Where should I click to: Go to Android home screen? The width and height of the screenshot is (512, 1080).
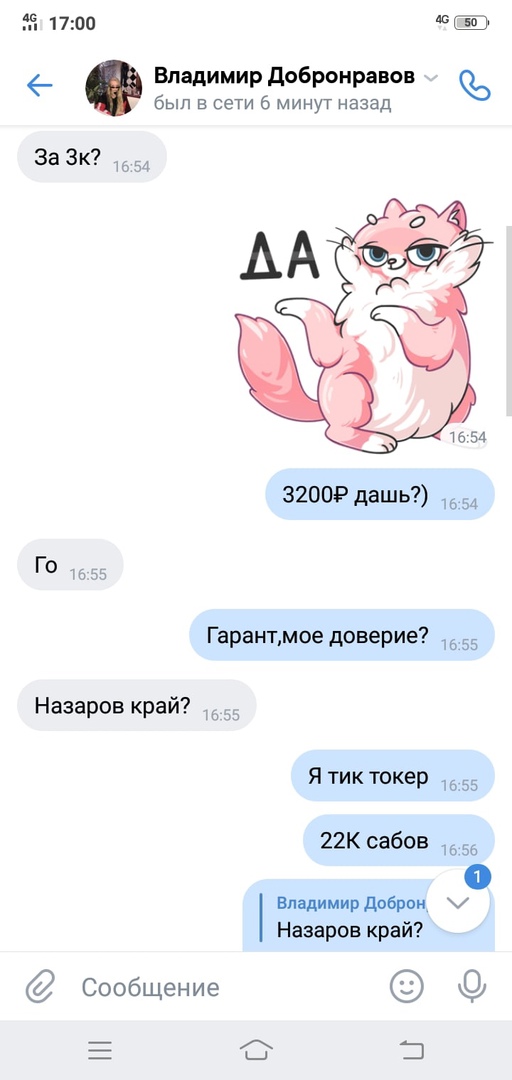[x=256, y=1050]
